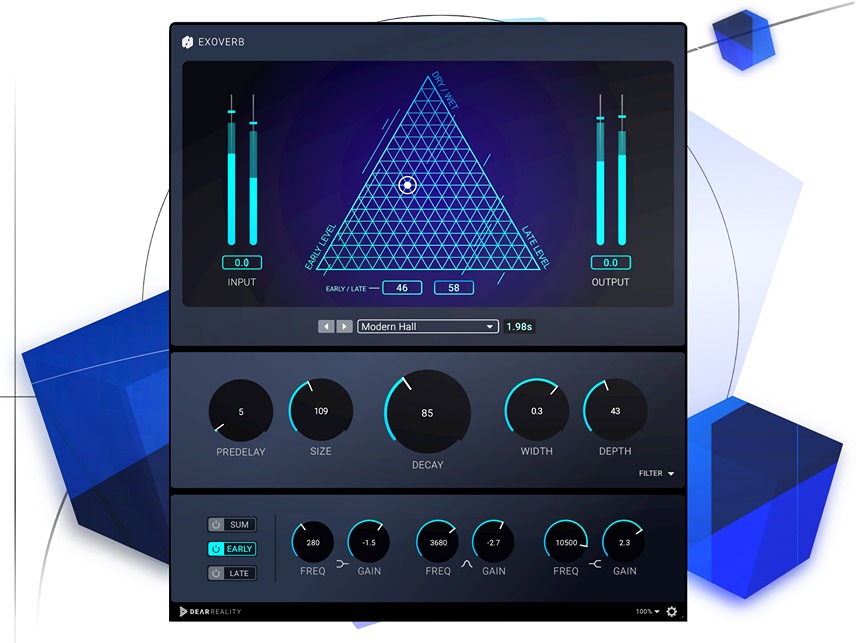The height and width of the screenshot is (643, 856).
Task: Click the INPUT gain value field 0.0
Action: (x=242, y=263)
